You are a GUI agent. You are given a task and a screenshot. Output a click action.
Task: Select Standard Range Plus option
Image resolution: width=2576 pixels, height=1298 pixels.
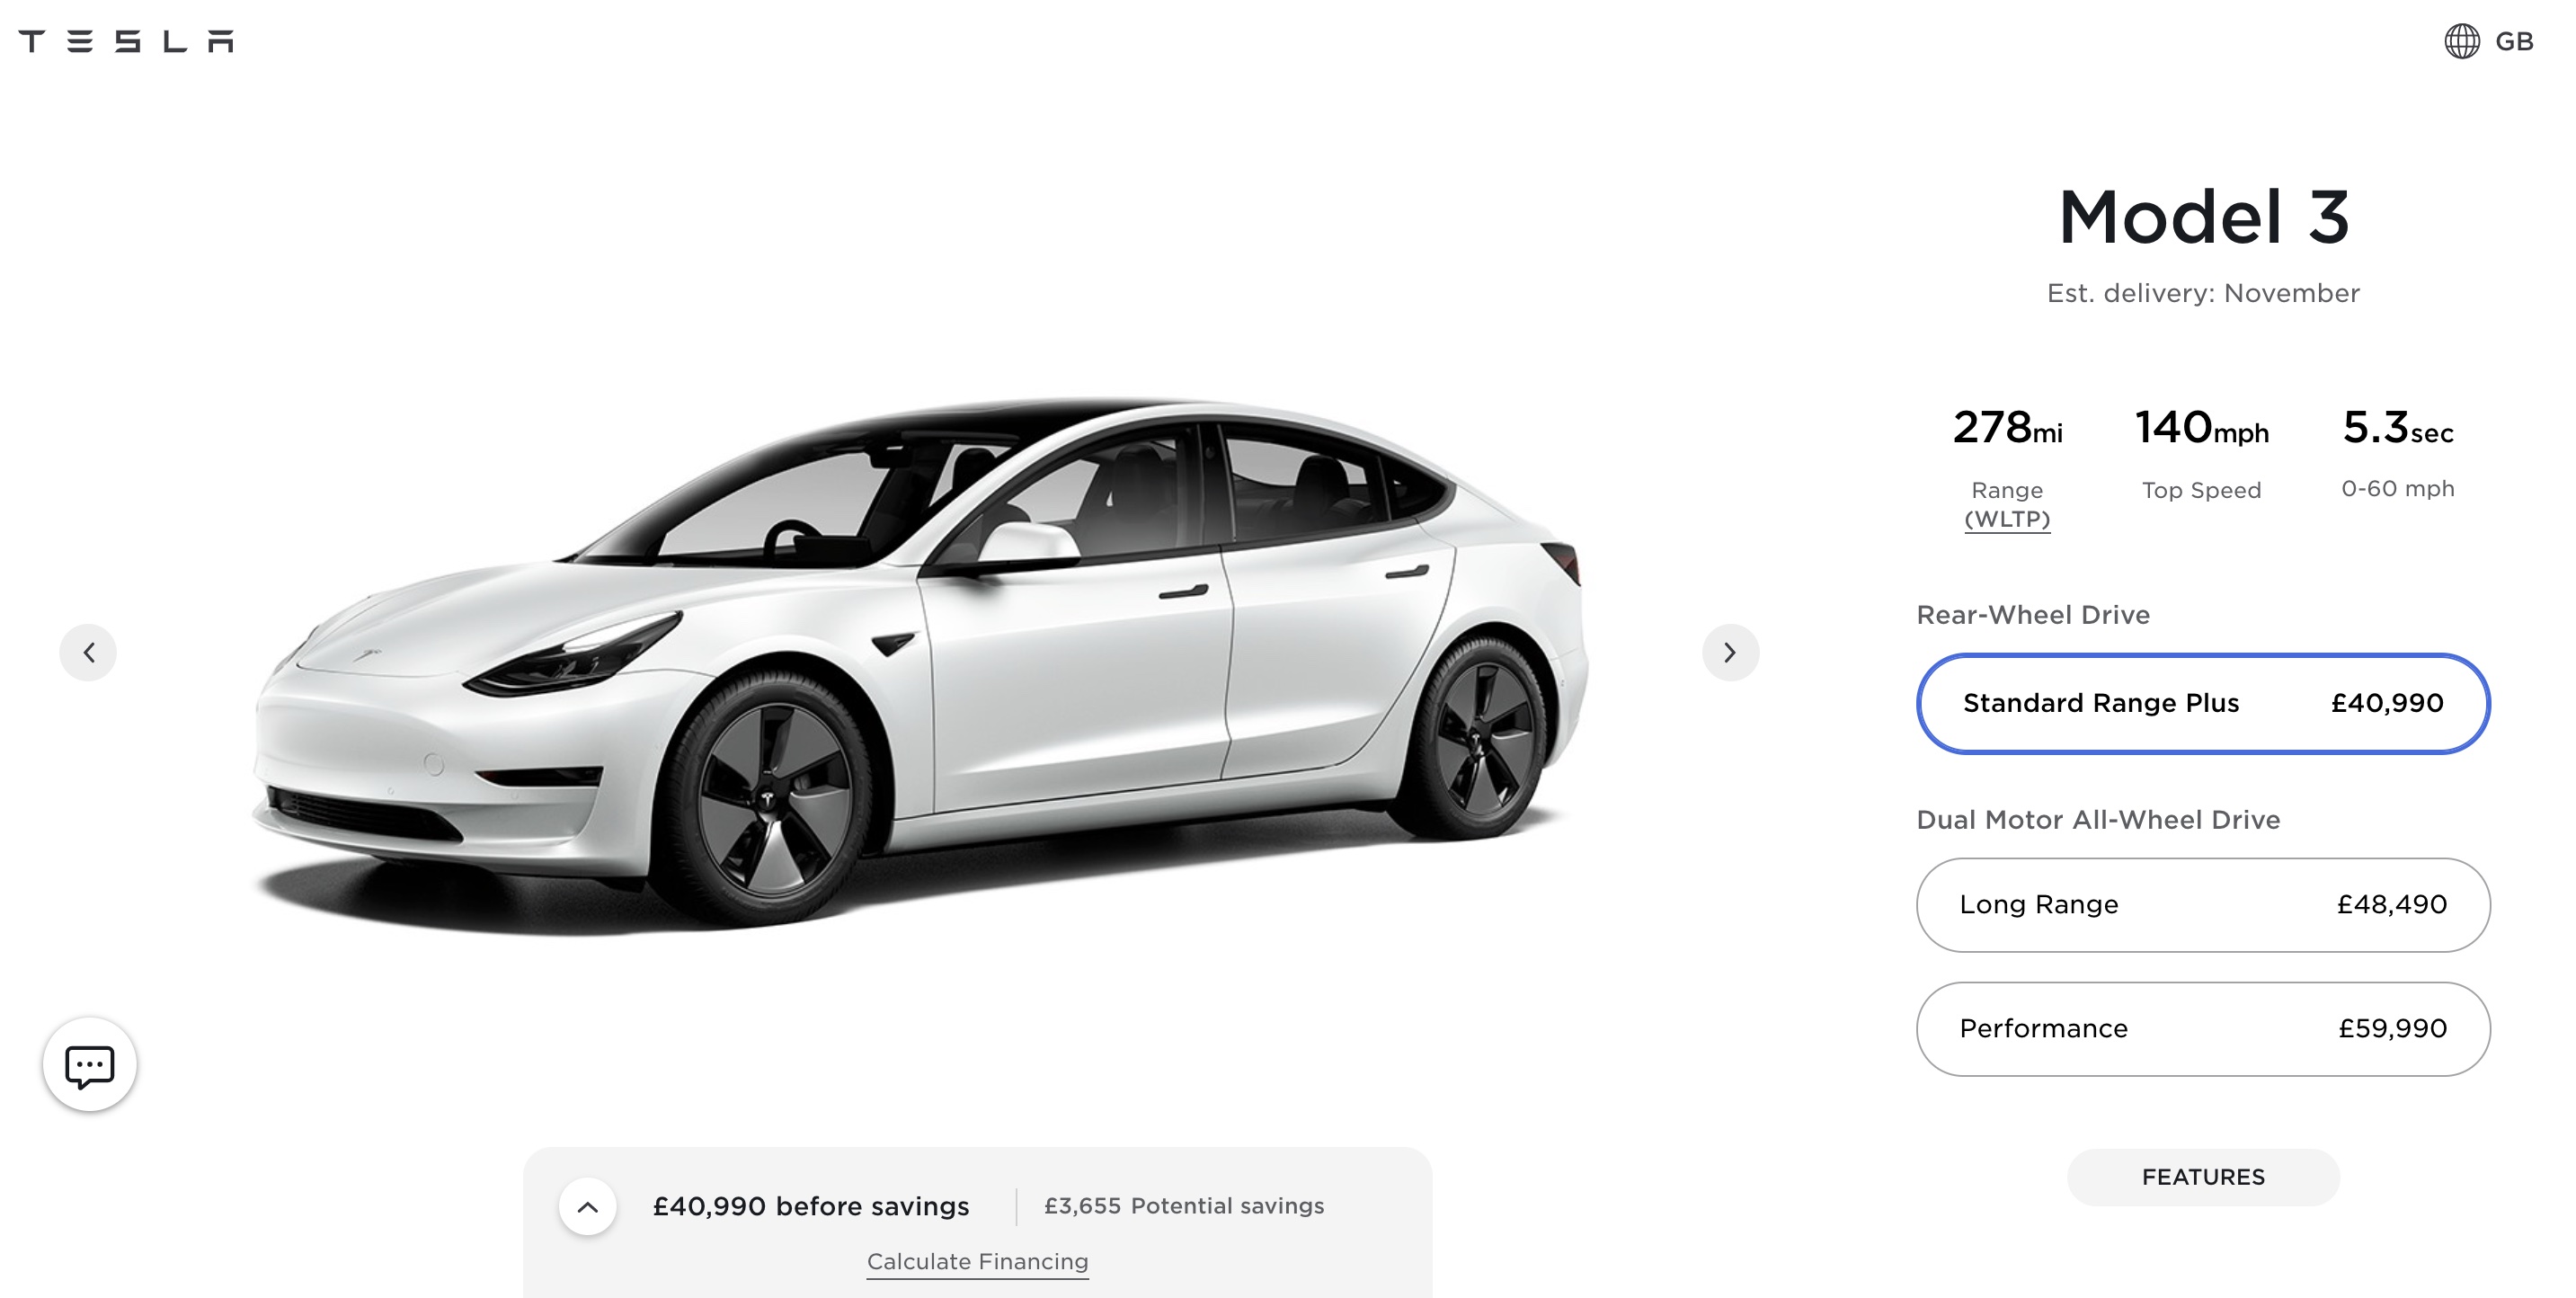[2203, 703]
